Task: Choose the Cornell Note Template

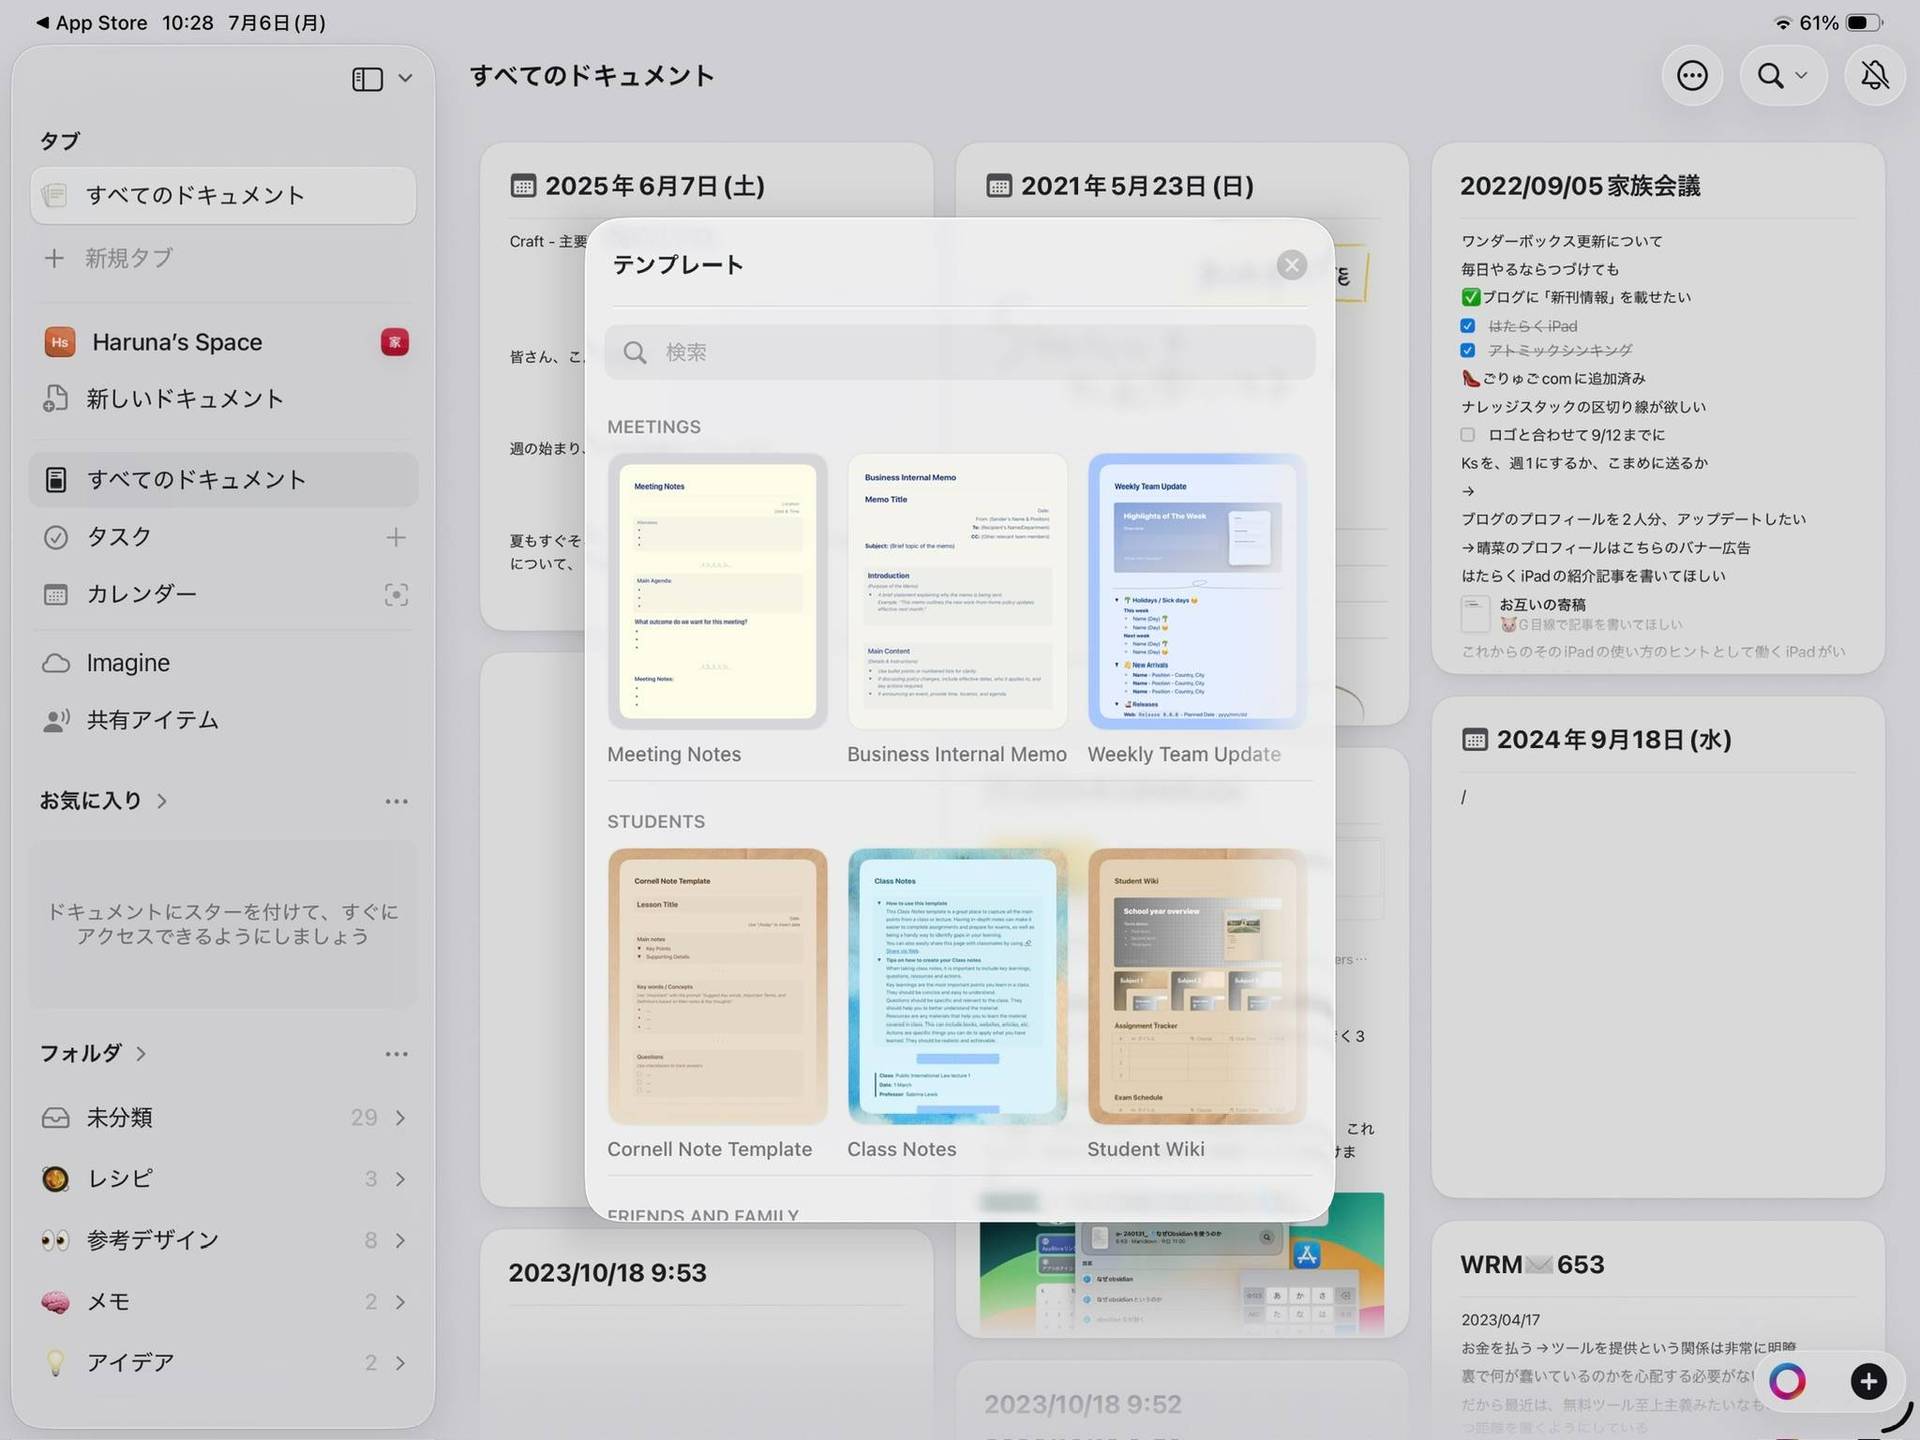Action: [x=717, y=987]
